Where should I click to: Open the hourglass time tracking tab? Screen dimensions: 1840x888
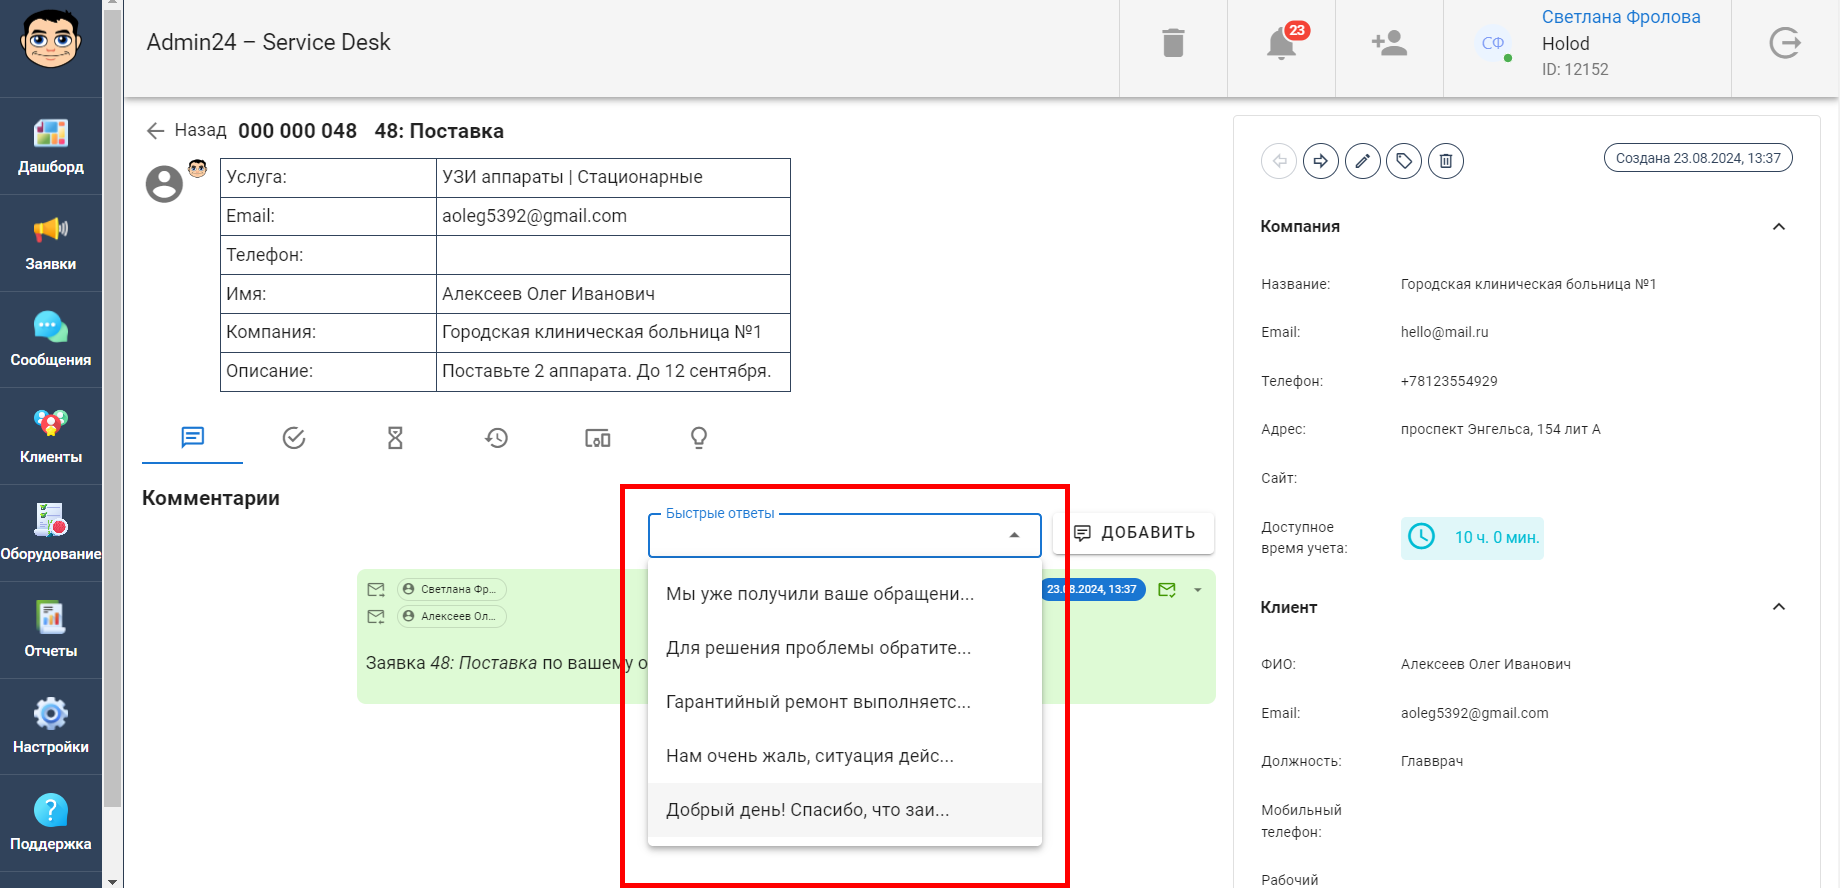(x=395, y=438)
